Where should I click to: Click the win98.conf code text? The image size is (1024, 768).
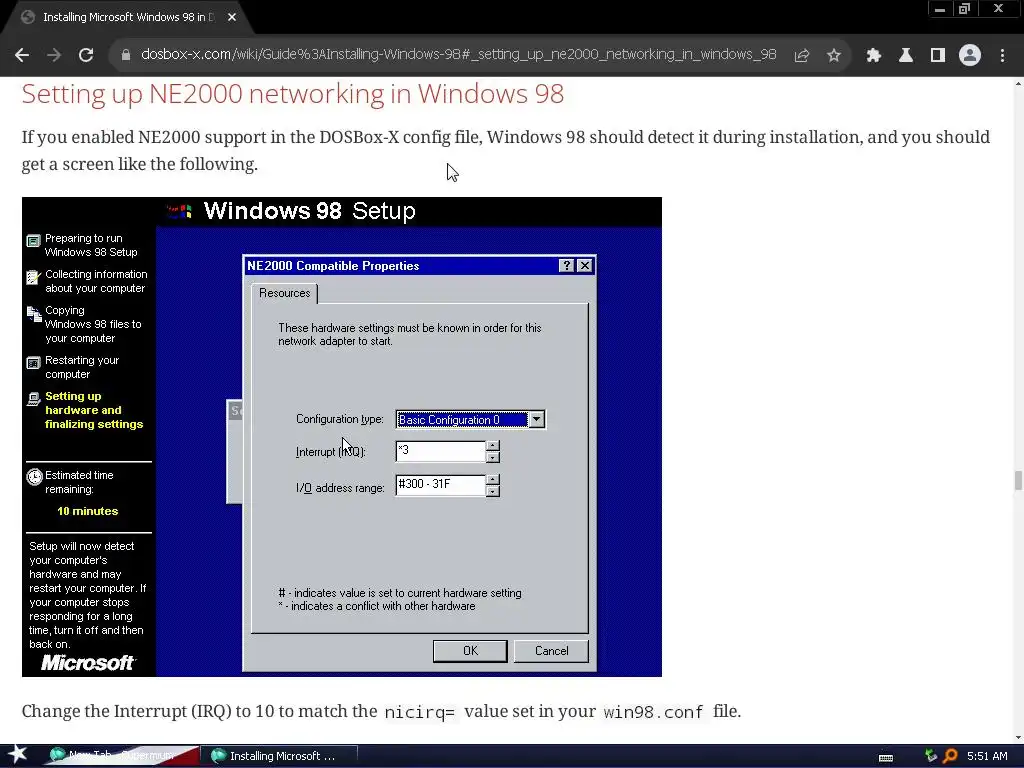pos(653,712)
